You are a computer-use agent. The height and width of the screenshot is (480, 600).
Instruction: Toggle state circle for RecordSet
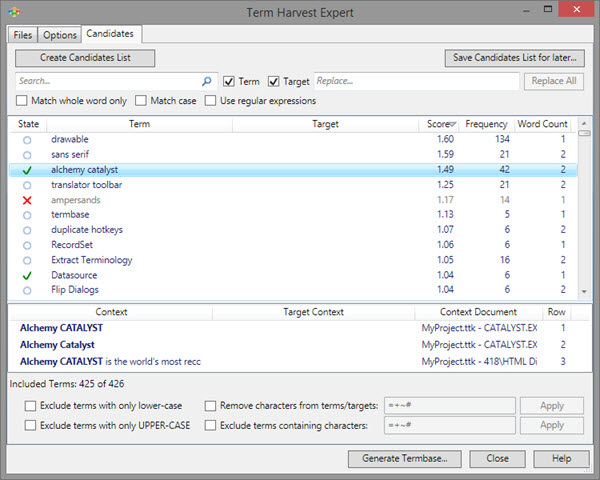click(27, 245)
